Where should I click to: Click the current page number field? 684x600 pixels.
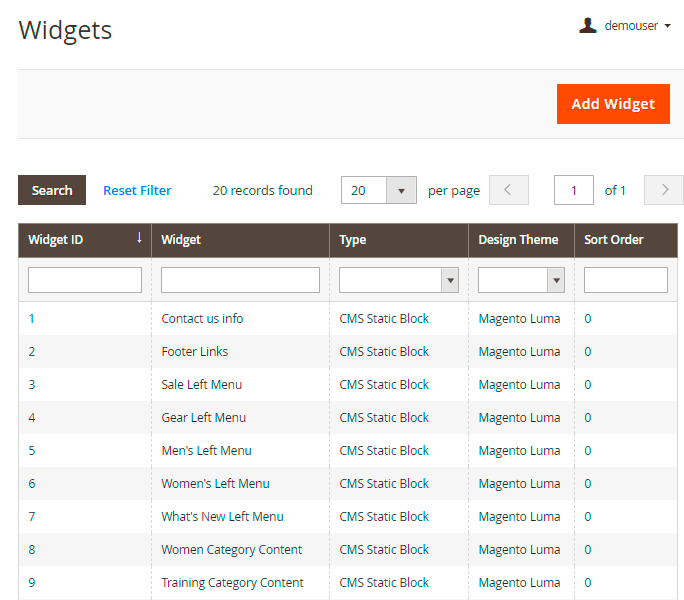574,190
